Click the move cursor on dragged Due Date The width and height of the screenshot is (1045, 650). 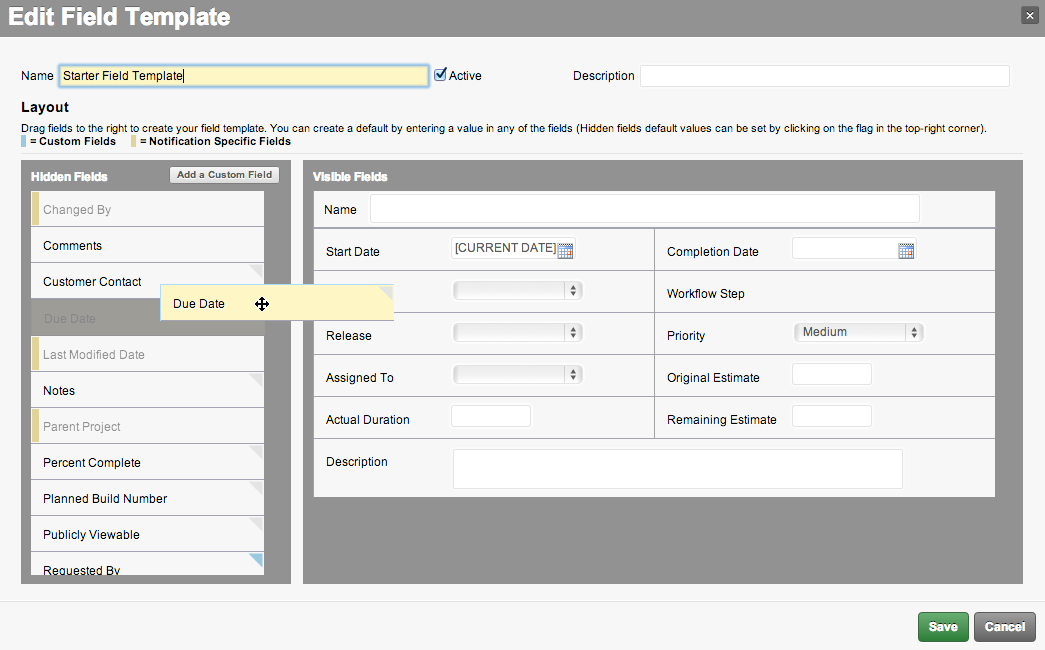(262, 304)
